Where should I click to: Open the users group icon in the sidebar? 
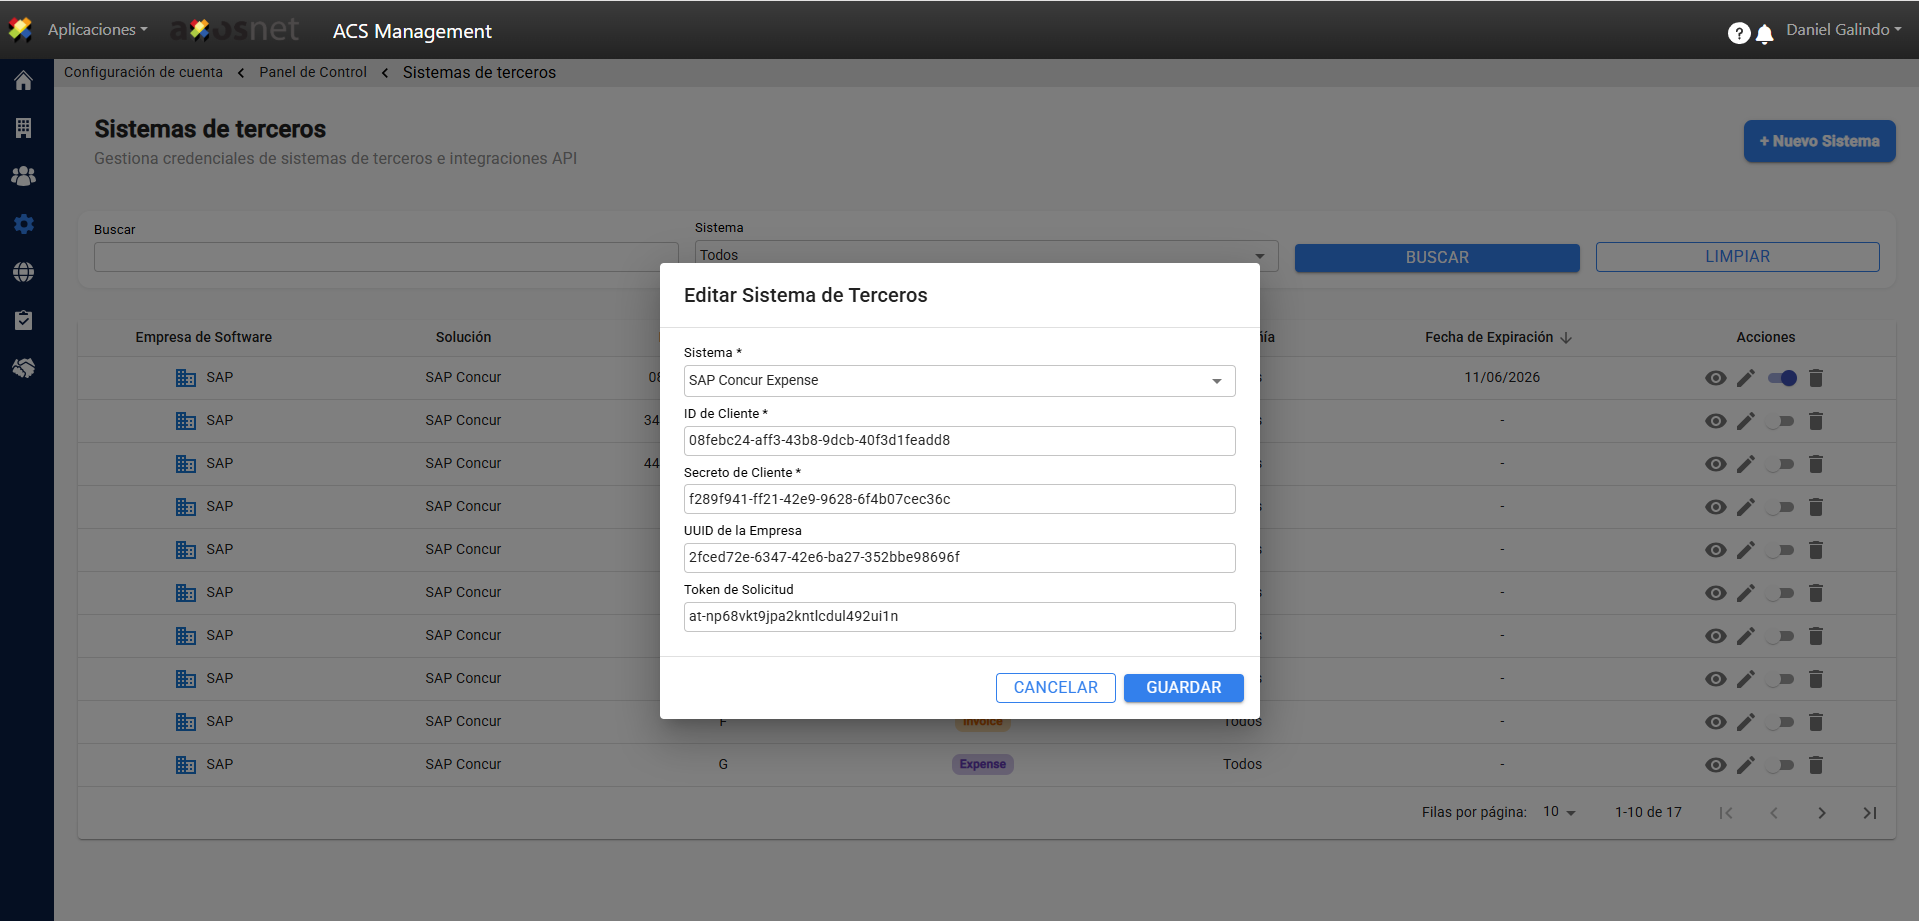tap(23, 176)
